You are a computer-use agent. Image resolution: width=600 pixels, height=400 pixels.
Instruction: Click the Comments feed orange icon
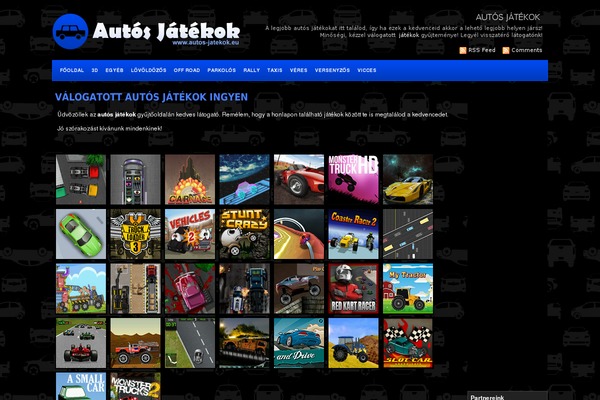click(x=506, y=51)
